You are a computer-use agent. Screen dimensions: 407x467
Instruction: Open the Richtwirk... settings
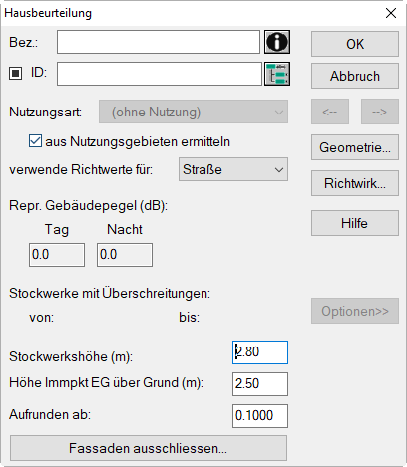[x=355, y=183]
